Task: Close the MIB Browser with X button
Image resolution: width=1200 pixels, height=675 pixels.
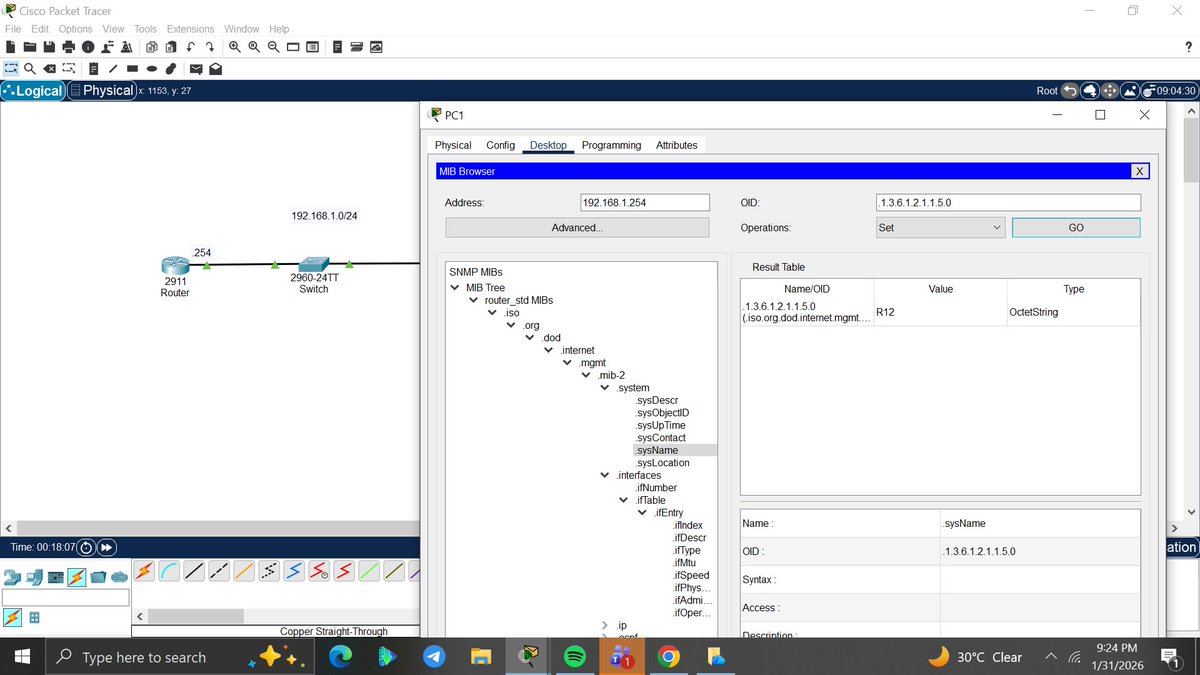Action: point(1138,171)
